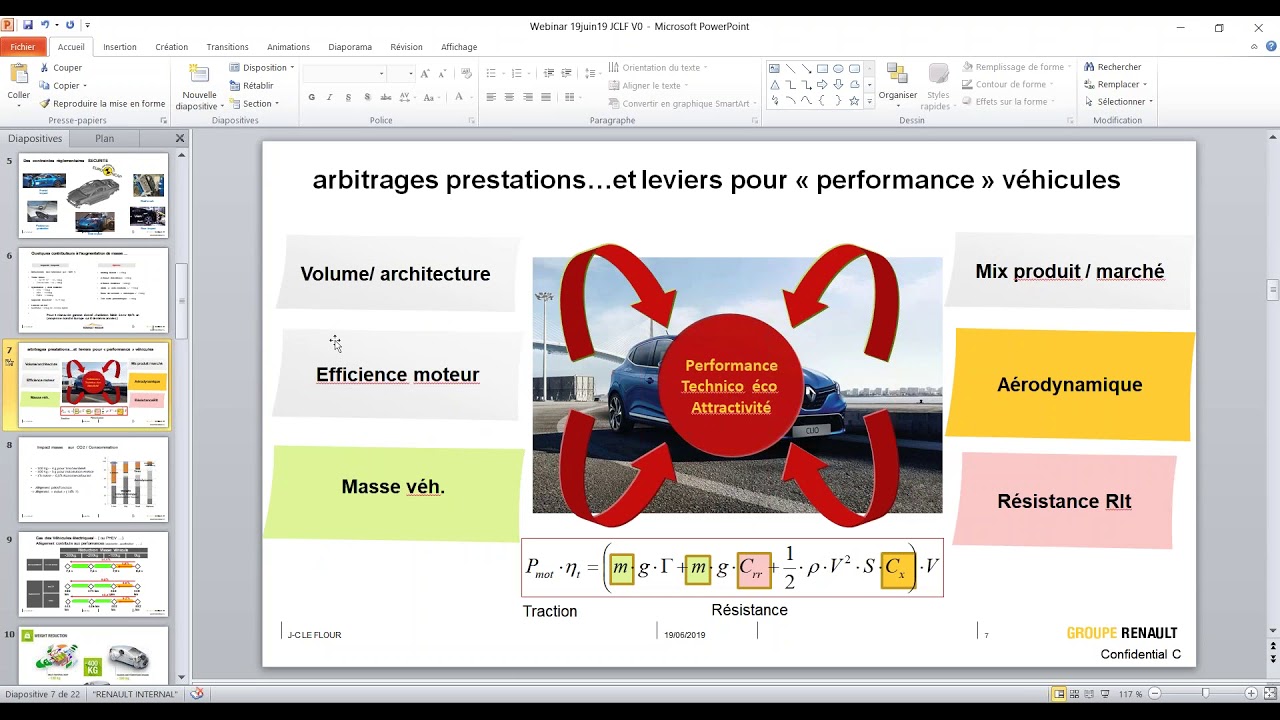Switch to the Insertion ribbon tab
This screenshot has width=1280, height=720.
[x=120, y=47]
